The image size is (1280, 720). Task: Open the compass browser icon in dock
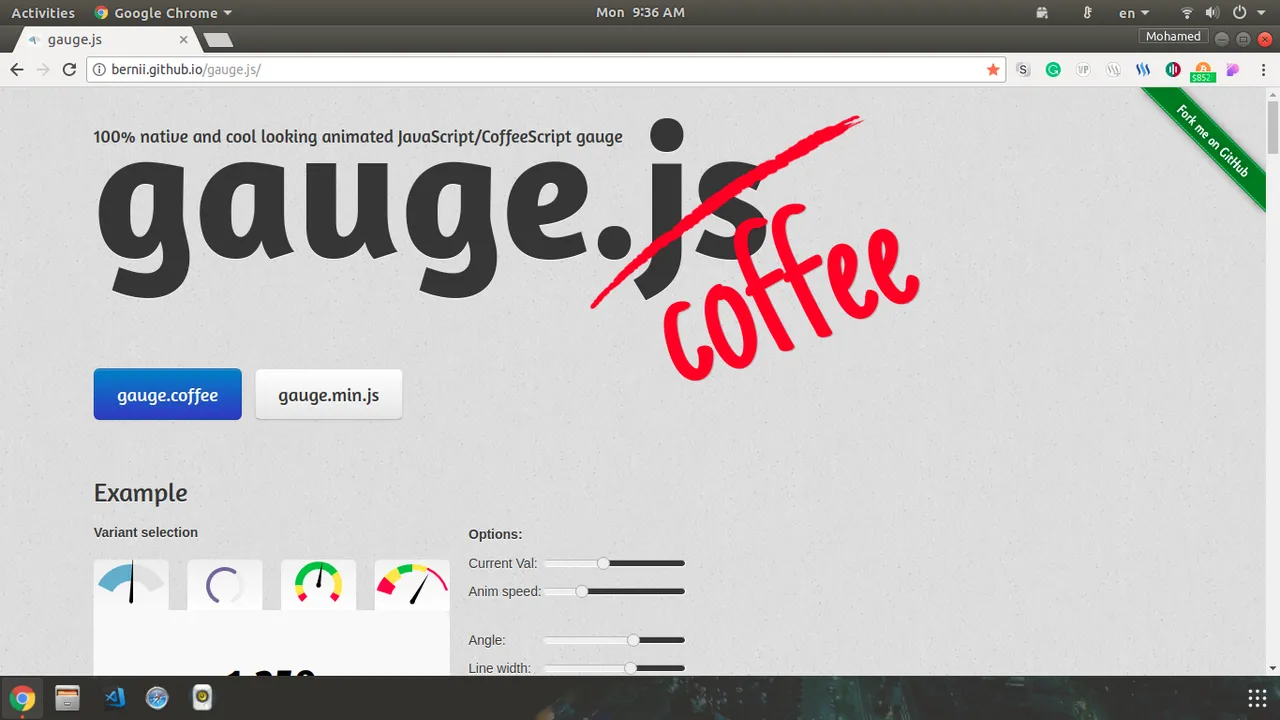point(157,698)
